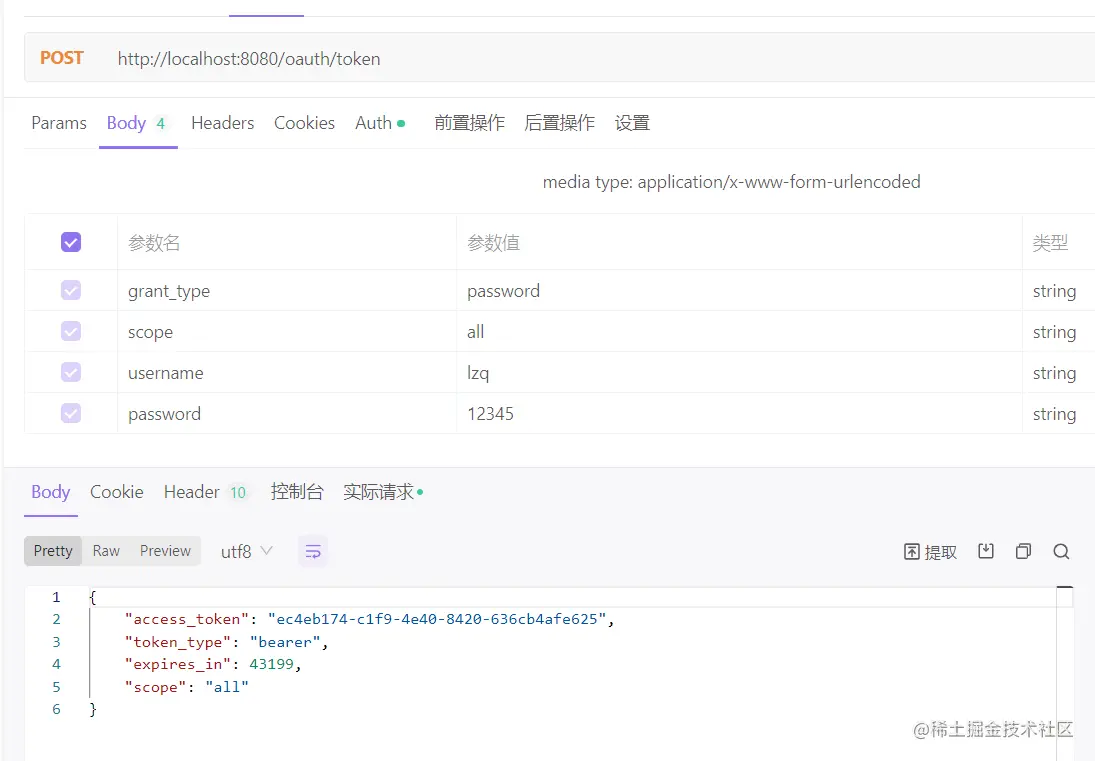The width and height of the screenshot is (1095, 761).
Task: Search the response with magnifier icon
Action: click(1061, 551)
